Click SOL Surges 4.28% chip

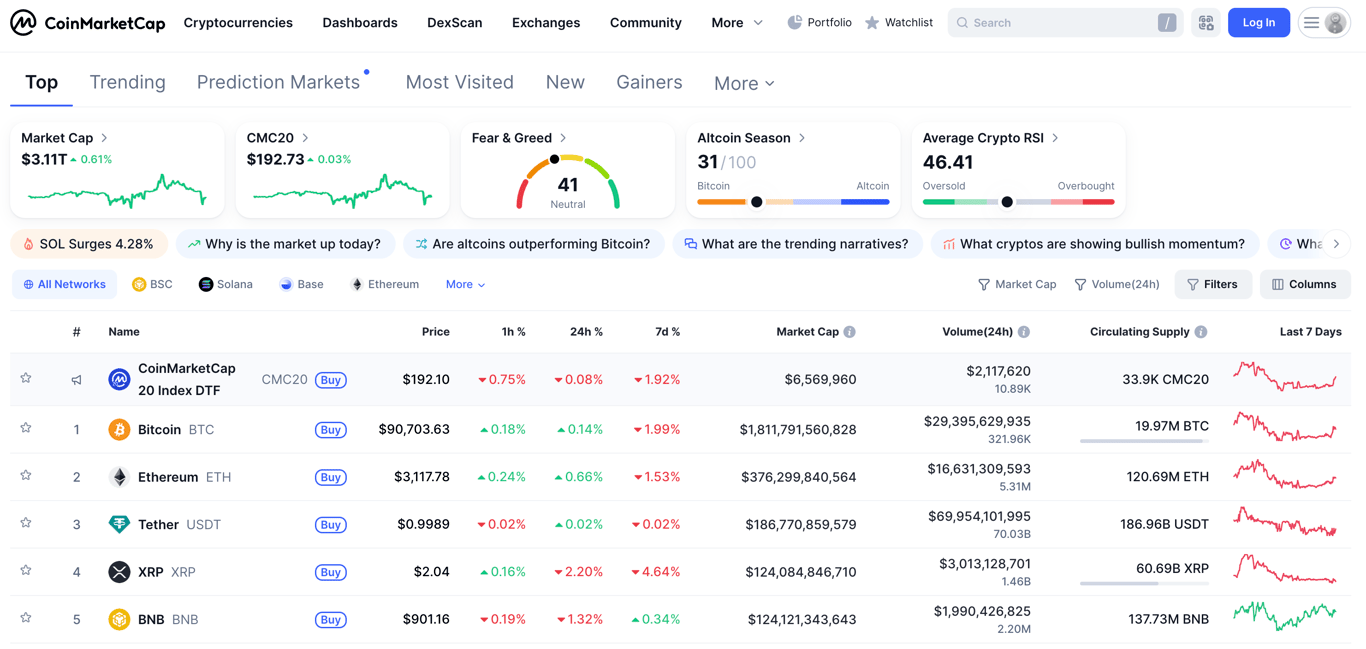coord(89,244)
